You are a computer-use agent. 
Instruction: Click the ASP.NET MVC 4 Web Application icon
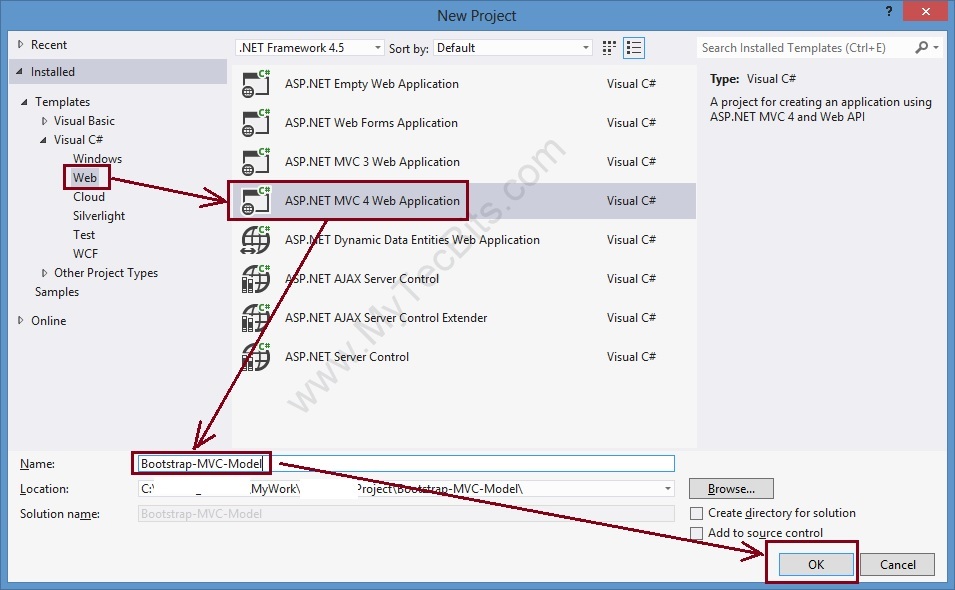coord(256,200)
